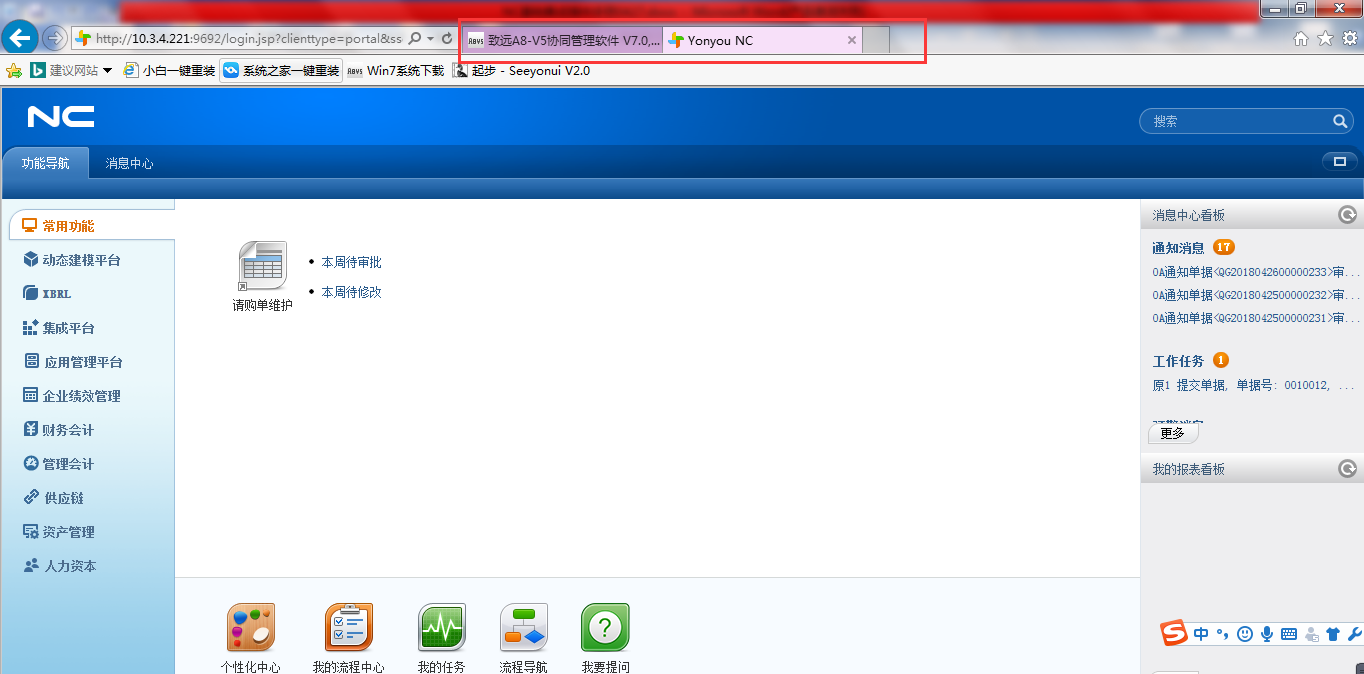1364x674 pixels.
Task: Open 小白一键重装 bookmark
Action: pyautogui.click(x=169, y=70)
